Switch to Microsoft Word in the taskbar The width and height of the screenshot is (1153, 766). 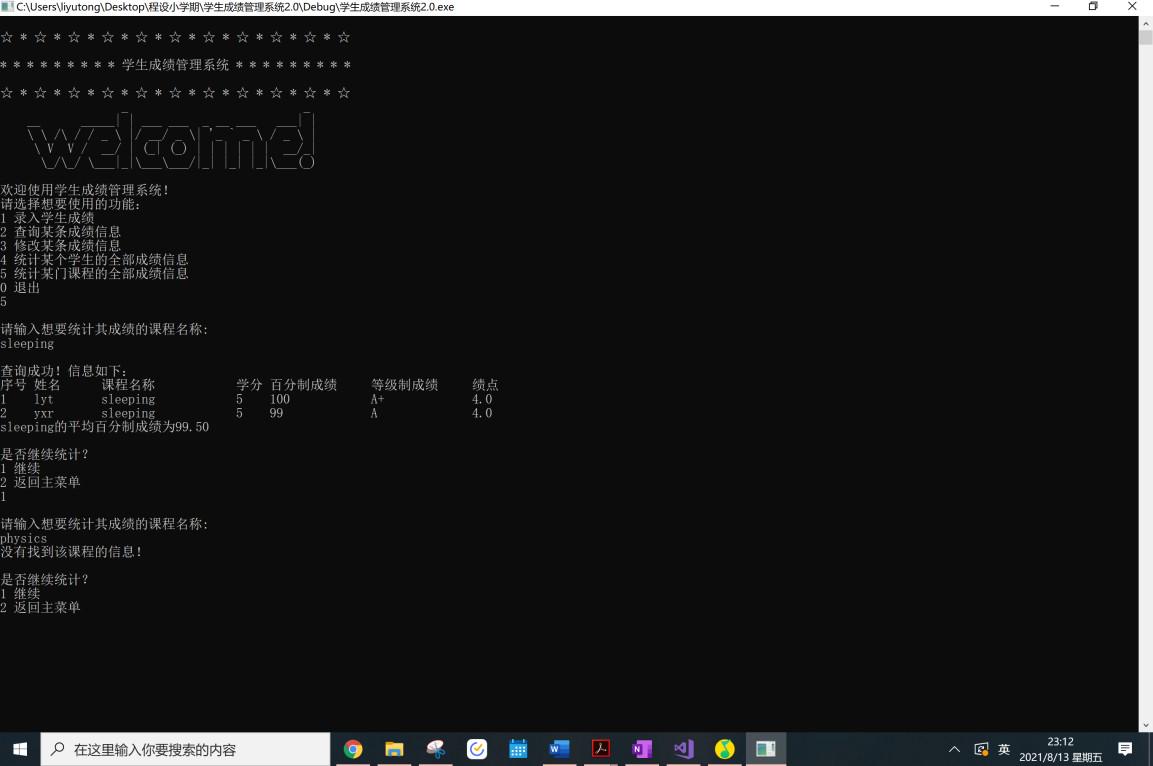[560, 749]
